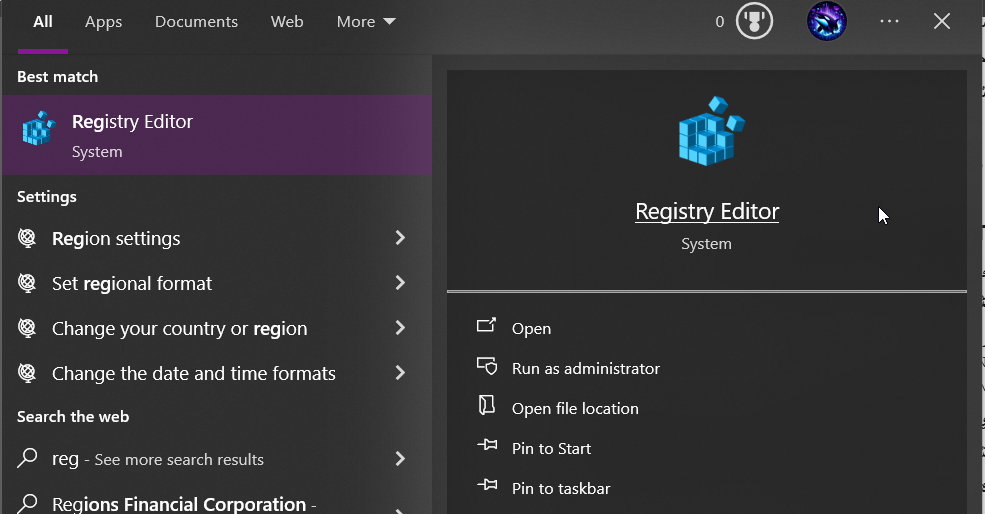Switch to the Apps tab
985x514 pixels.
(104, 22)
